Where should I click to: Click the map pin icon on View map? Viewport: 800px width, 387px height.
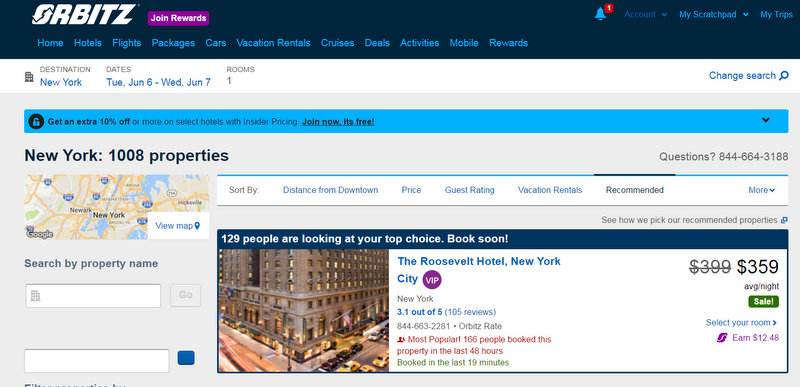point(197,226)
